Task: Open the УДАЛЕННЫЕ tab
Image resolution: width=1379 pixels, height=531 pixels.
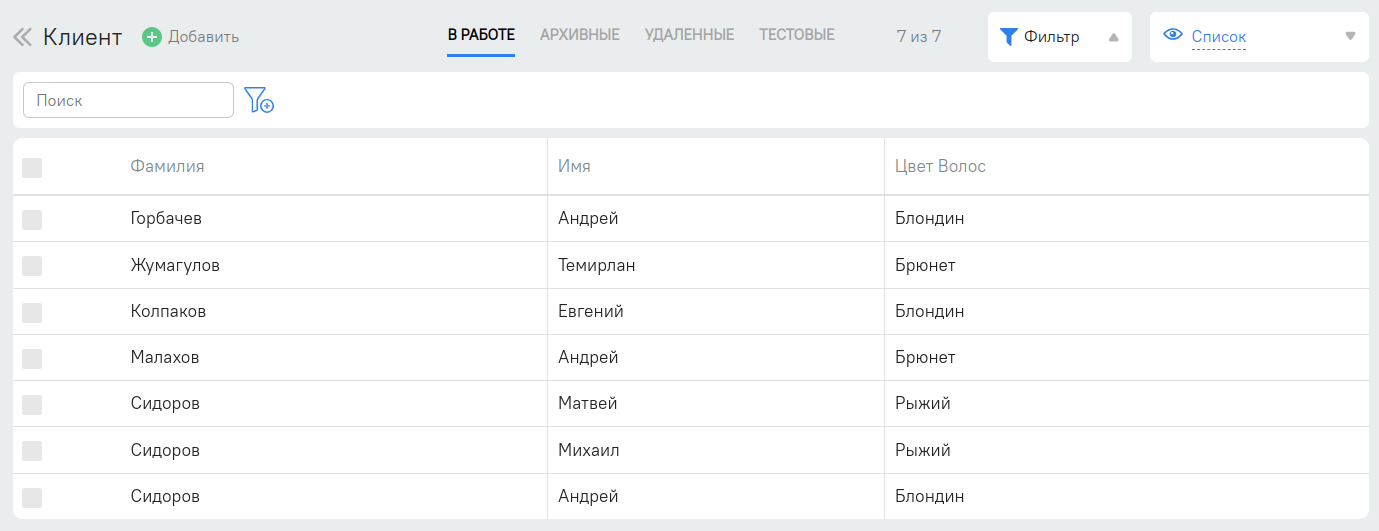Action: [689, 35]
